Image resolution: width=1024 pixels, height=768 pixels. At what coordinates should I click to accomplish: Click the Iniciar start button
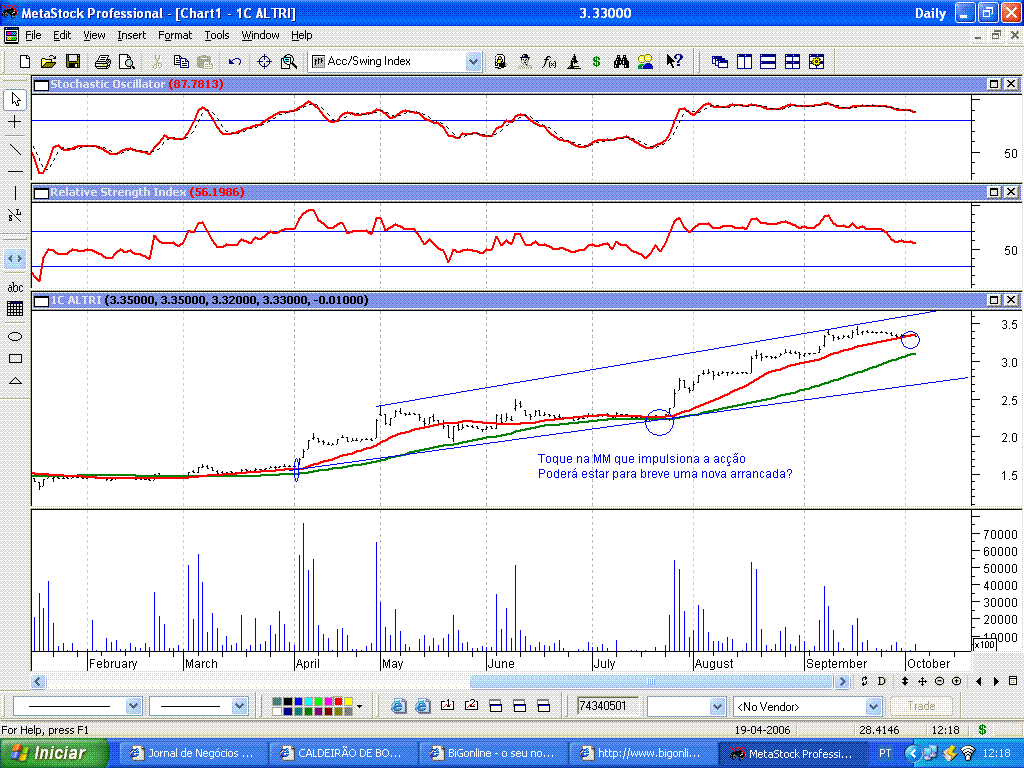[54, 753]
